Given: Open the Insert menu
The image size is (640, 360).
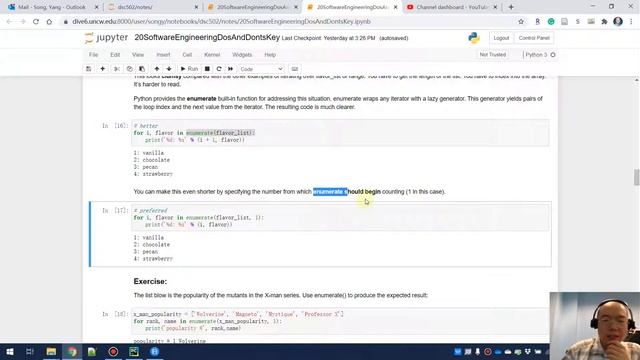Looking at the screenshot, I should tap(163, 55).
